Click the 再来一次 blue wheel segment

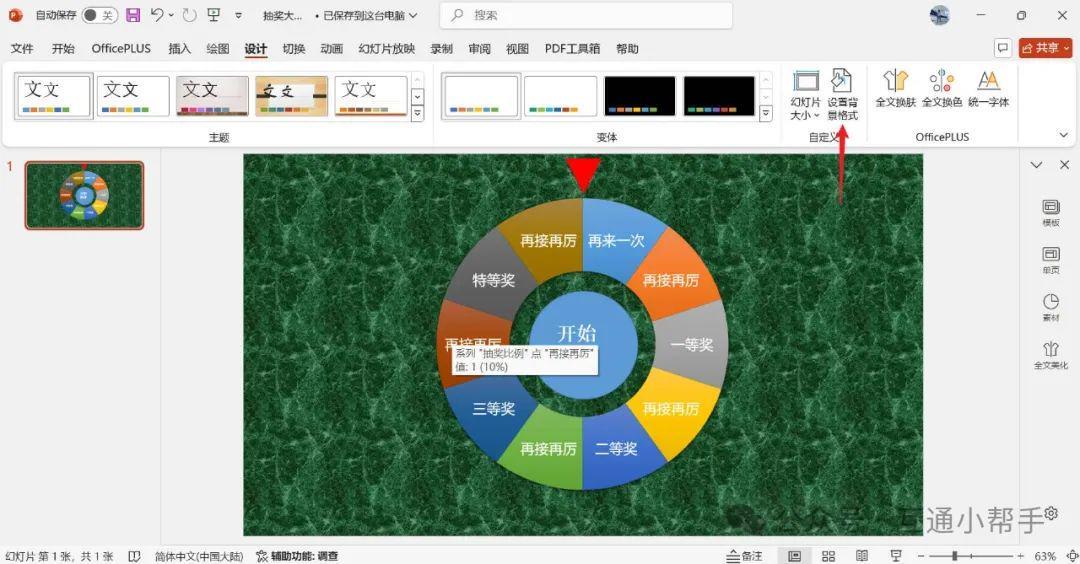pyautogui.click(x=616, y=240)
